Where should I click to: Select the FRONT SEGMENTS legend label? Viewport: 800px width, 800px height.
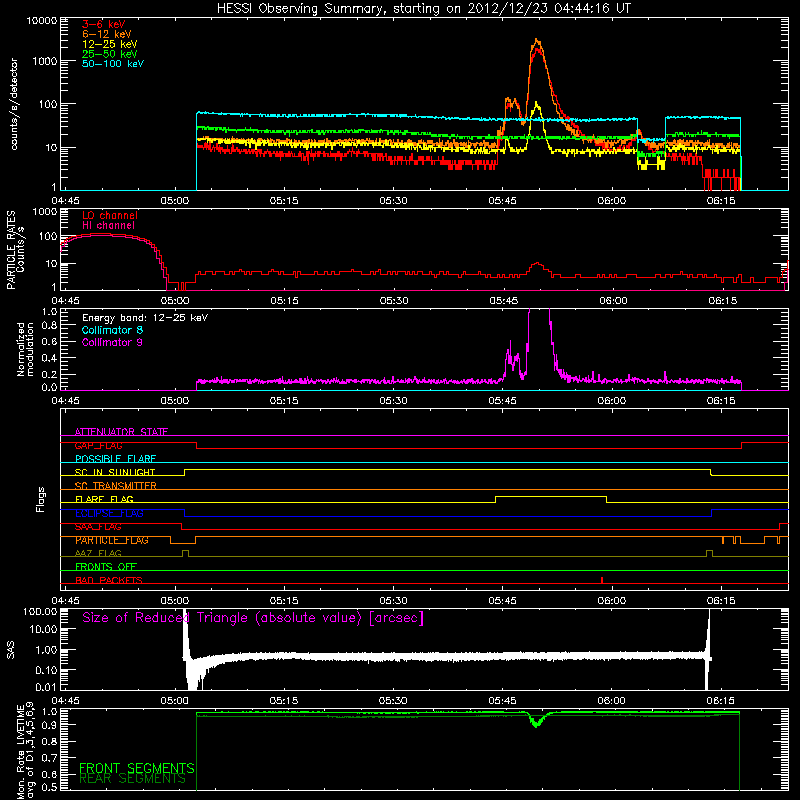[x=137, y=768]
